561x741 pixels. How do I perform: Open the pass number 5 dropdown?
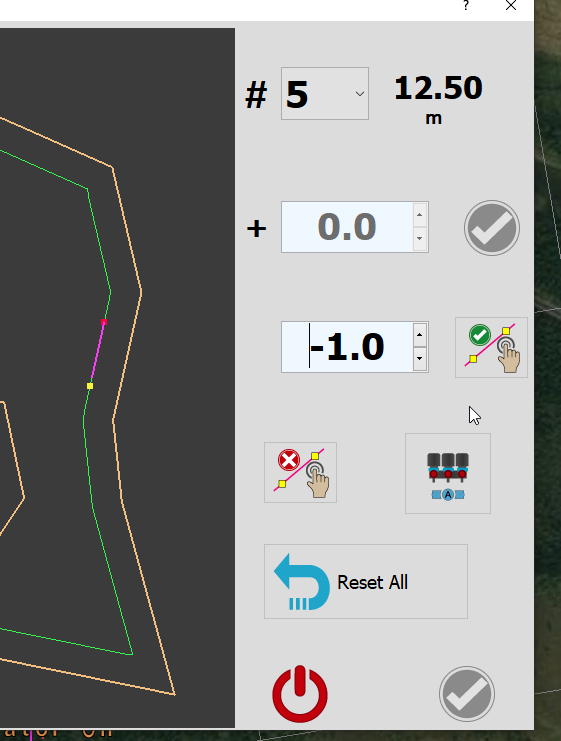pos(325,94)
